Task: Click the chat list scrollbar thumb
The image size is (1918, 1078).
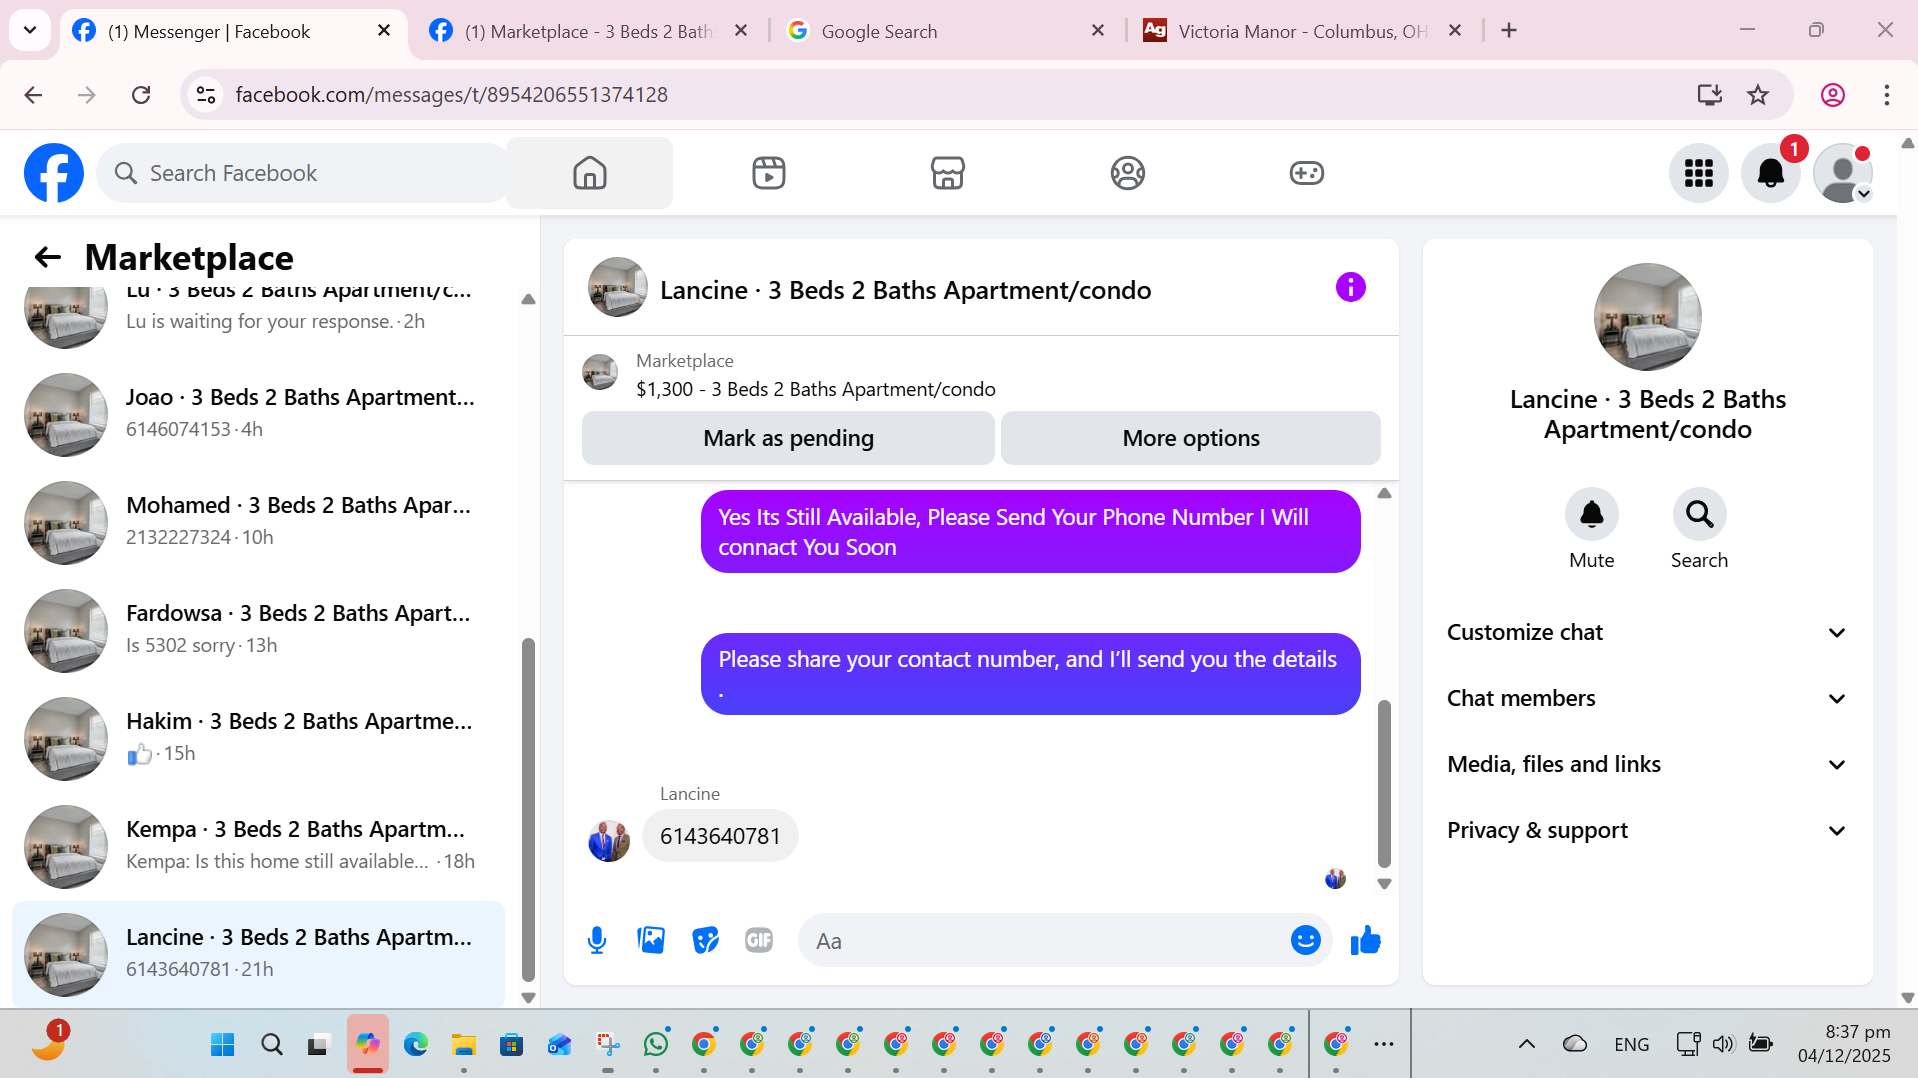Action: click(528, 810)
